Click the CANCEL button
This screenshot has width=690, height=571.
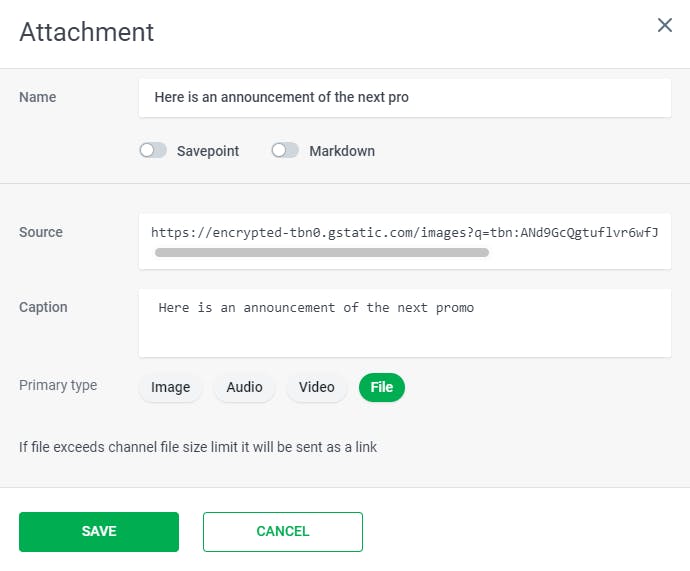click(283, 532)
